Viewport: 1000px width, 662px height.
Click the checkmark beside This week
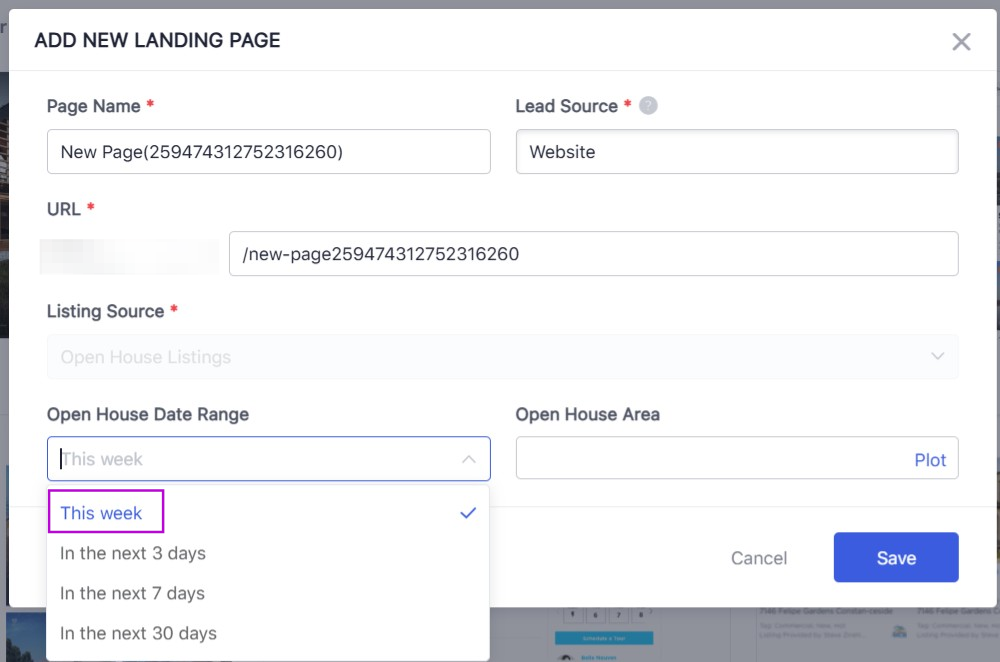[x=467, y=513]
